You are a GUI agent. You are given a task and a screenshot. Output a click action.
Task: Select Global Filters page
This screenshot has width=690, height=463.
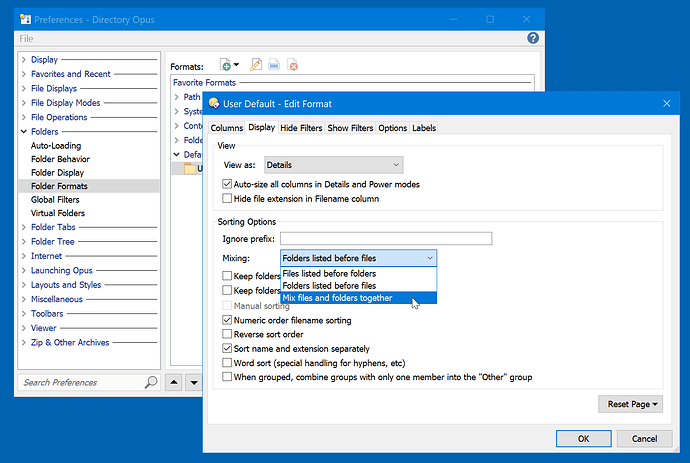click(x=55, y=199)
